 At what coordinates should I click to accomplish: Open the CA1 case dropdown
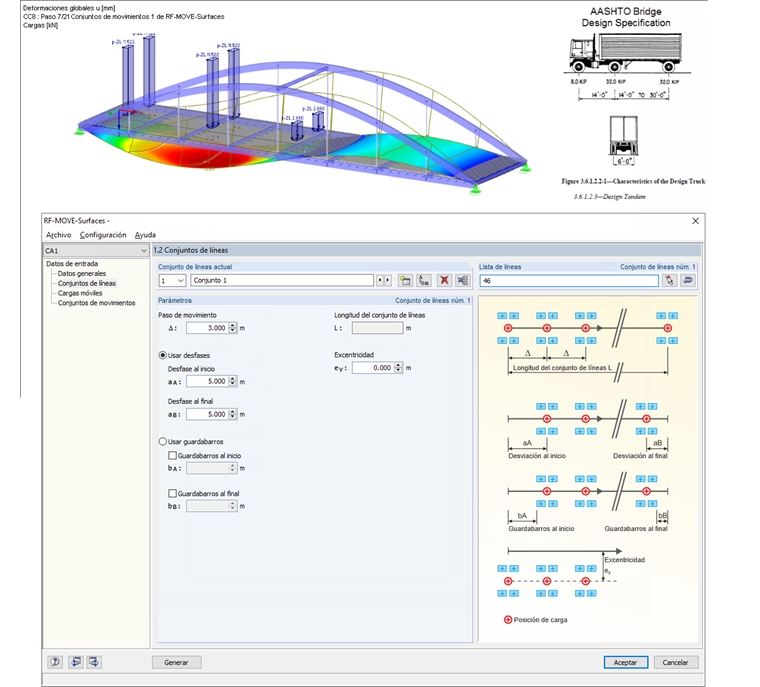click(143, 251)
